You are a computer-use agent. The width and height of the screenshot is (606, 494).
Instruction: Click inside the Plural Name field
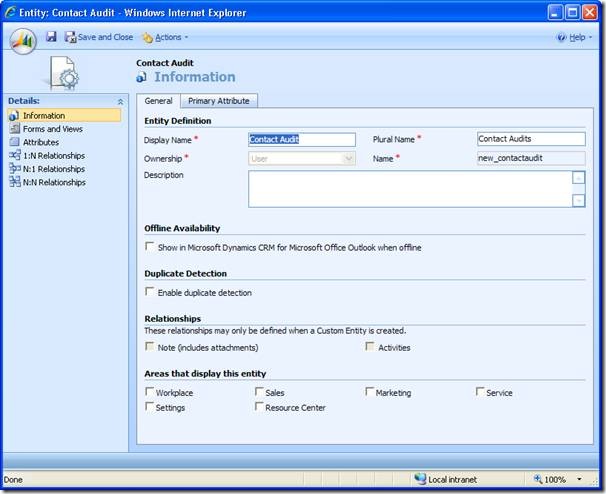[x=530, y=139]
